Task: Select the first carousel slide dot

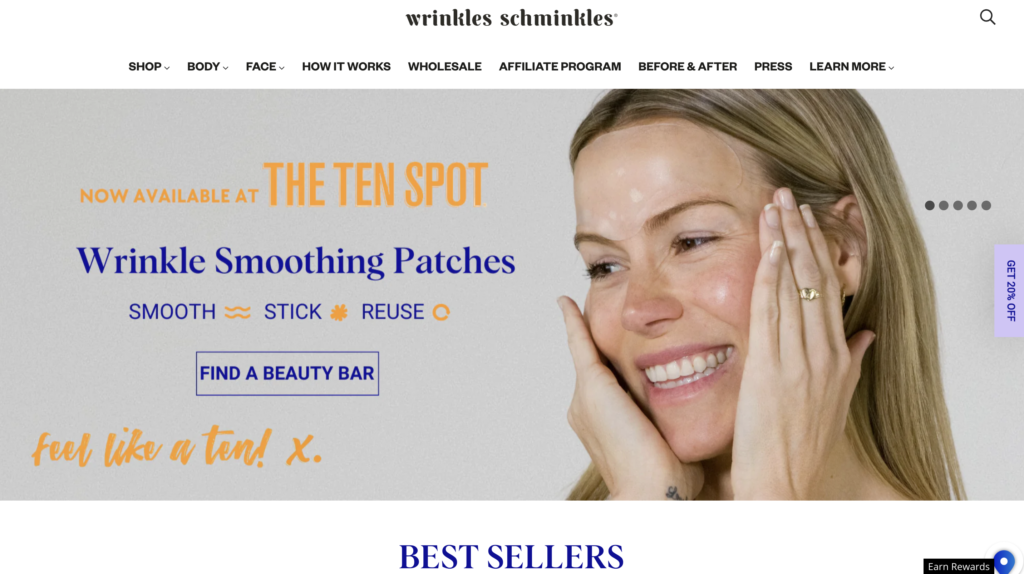Action: click(929, 205)
